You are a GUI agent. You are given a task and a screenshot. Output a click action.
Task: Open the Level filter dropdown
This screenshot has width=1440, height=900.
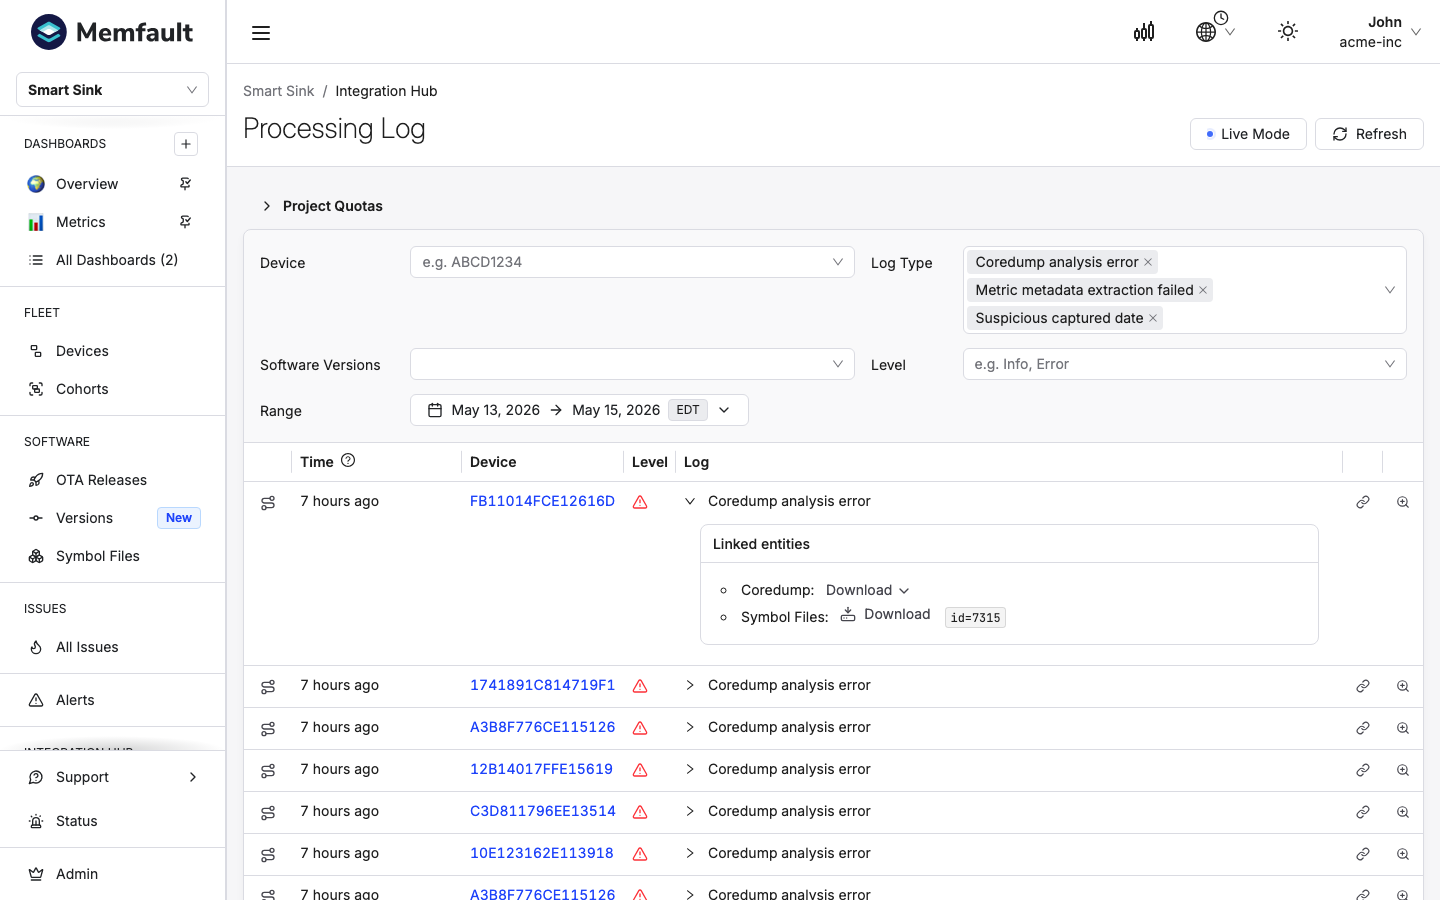pos(1184,364)
